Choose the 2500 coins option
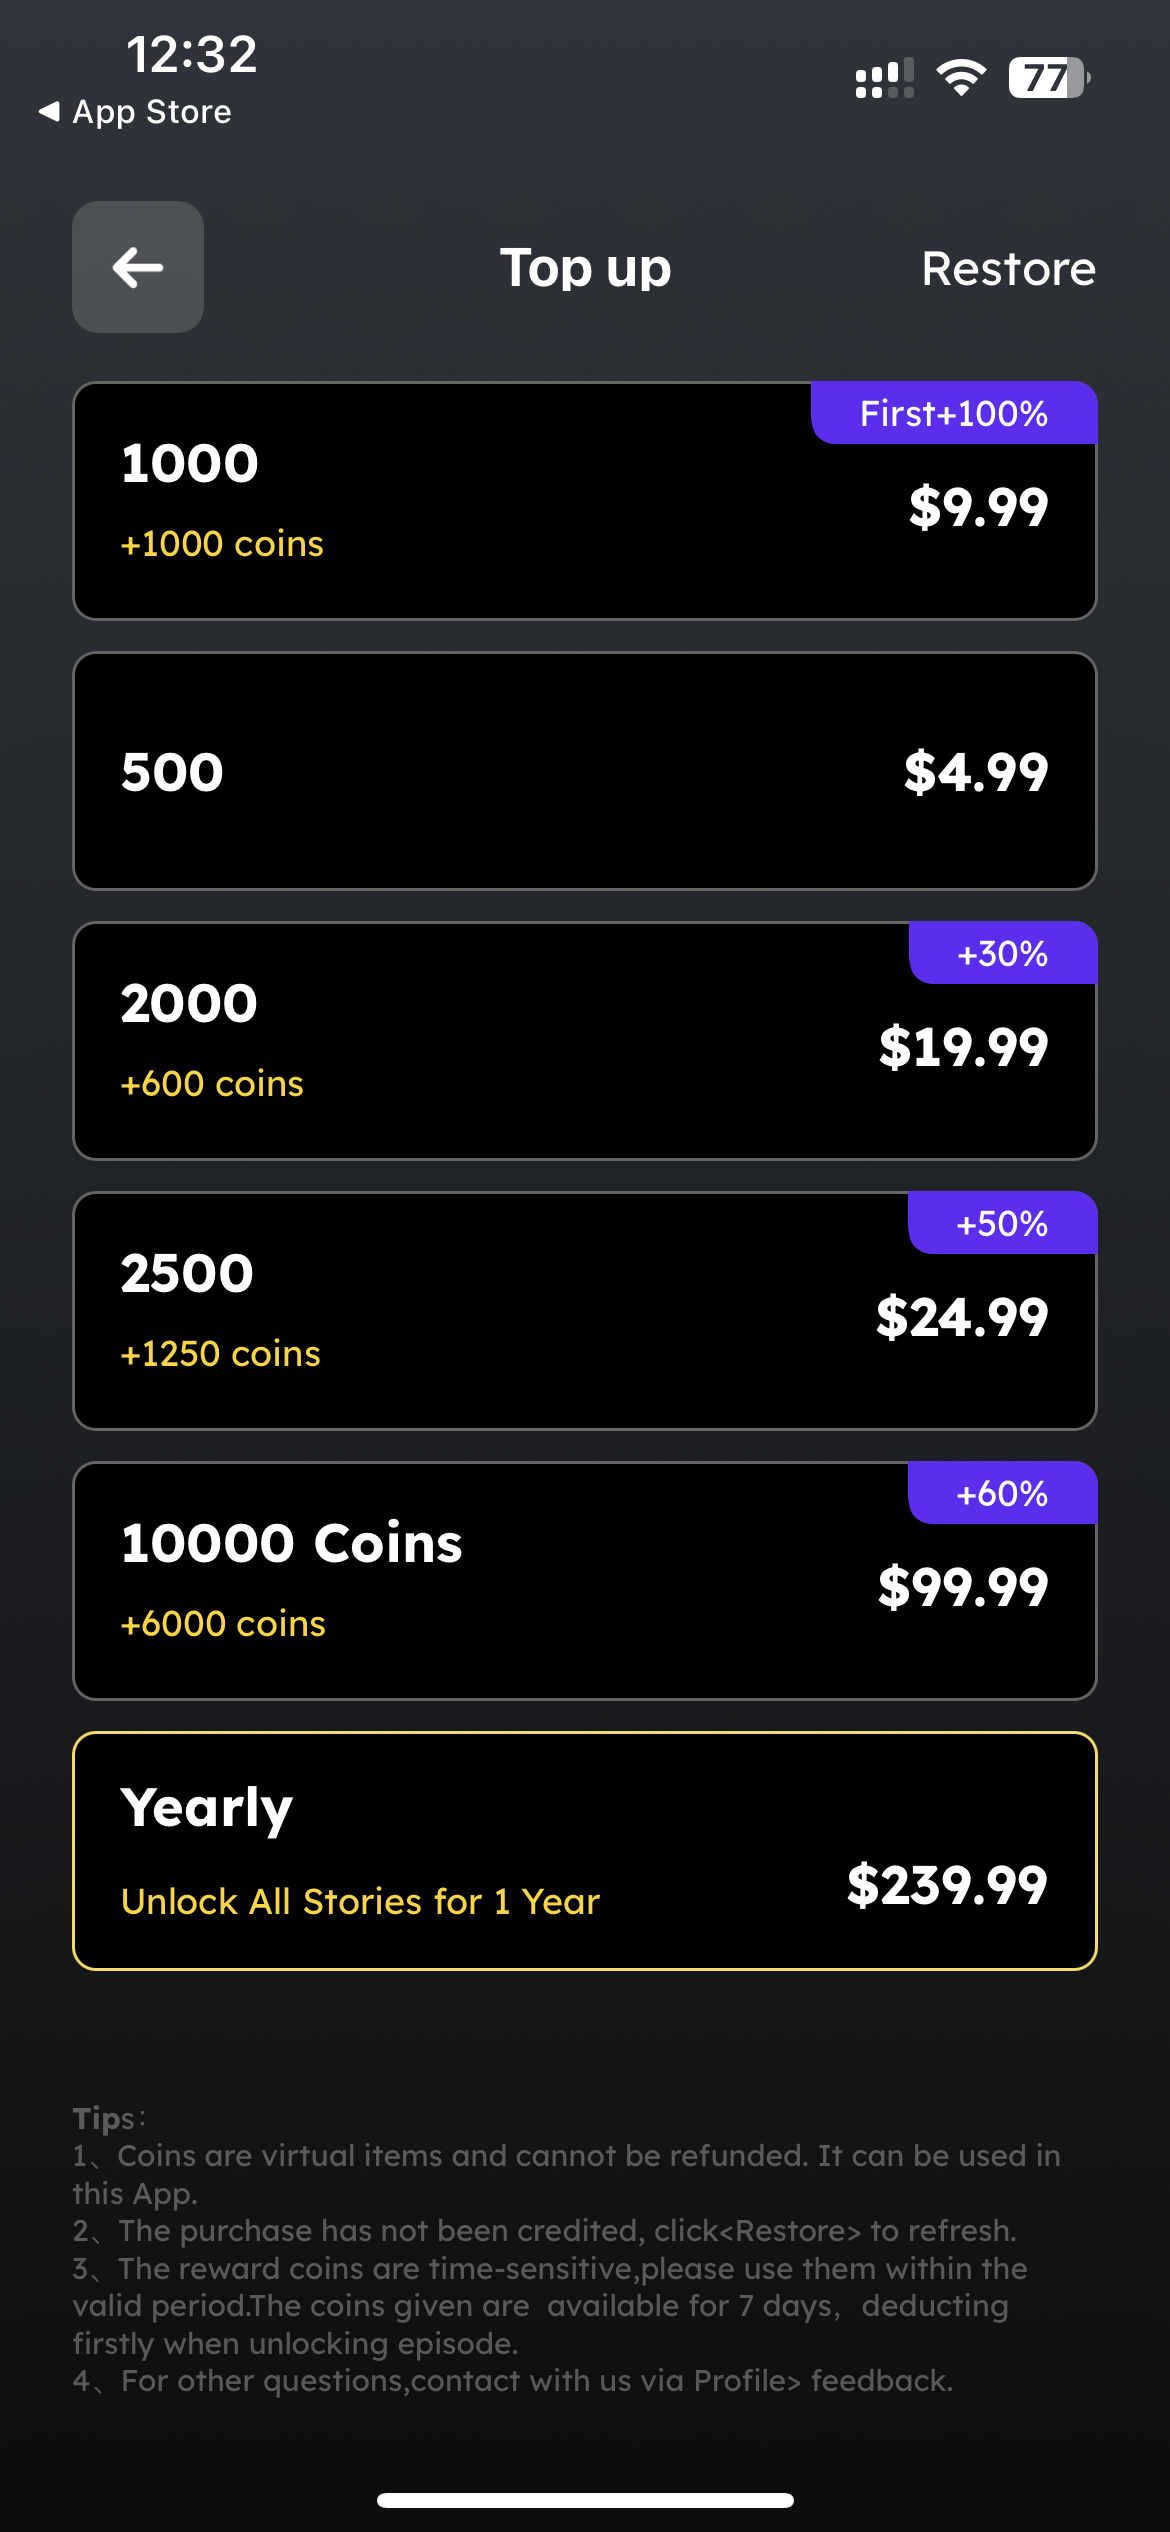This screenshot has width=1170, height=2532. click(585, 1311)
